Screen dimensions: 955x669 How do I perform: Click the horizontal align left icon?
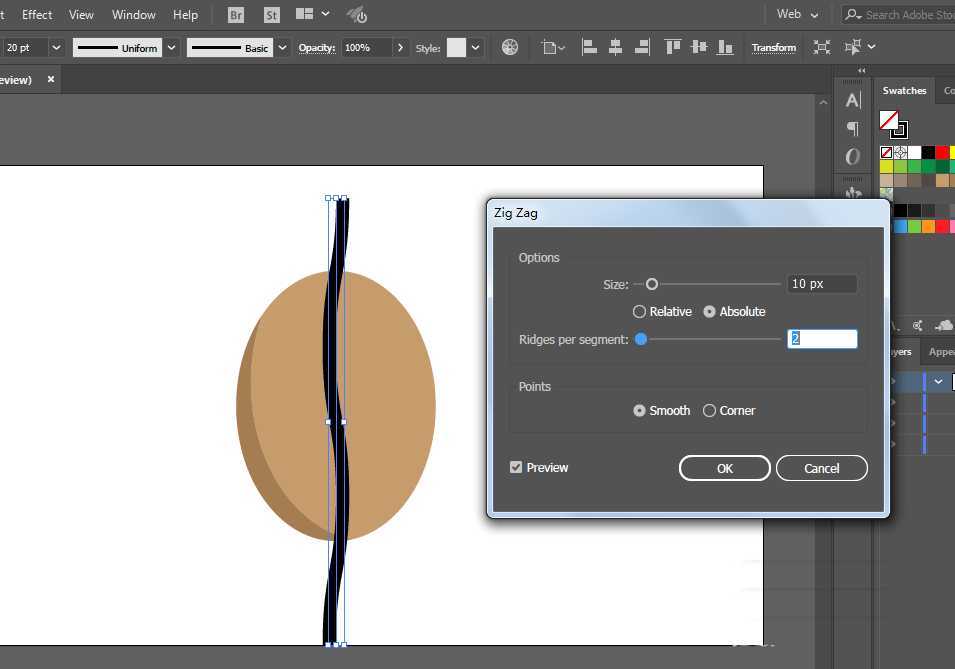click(589, 47)
